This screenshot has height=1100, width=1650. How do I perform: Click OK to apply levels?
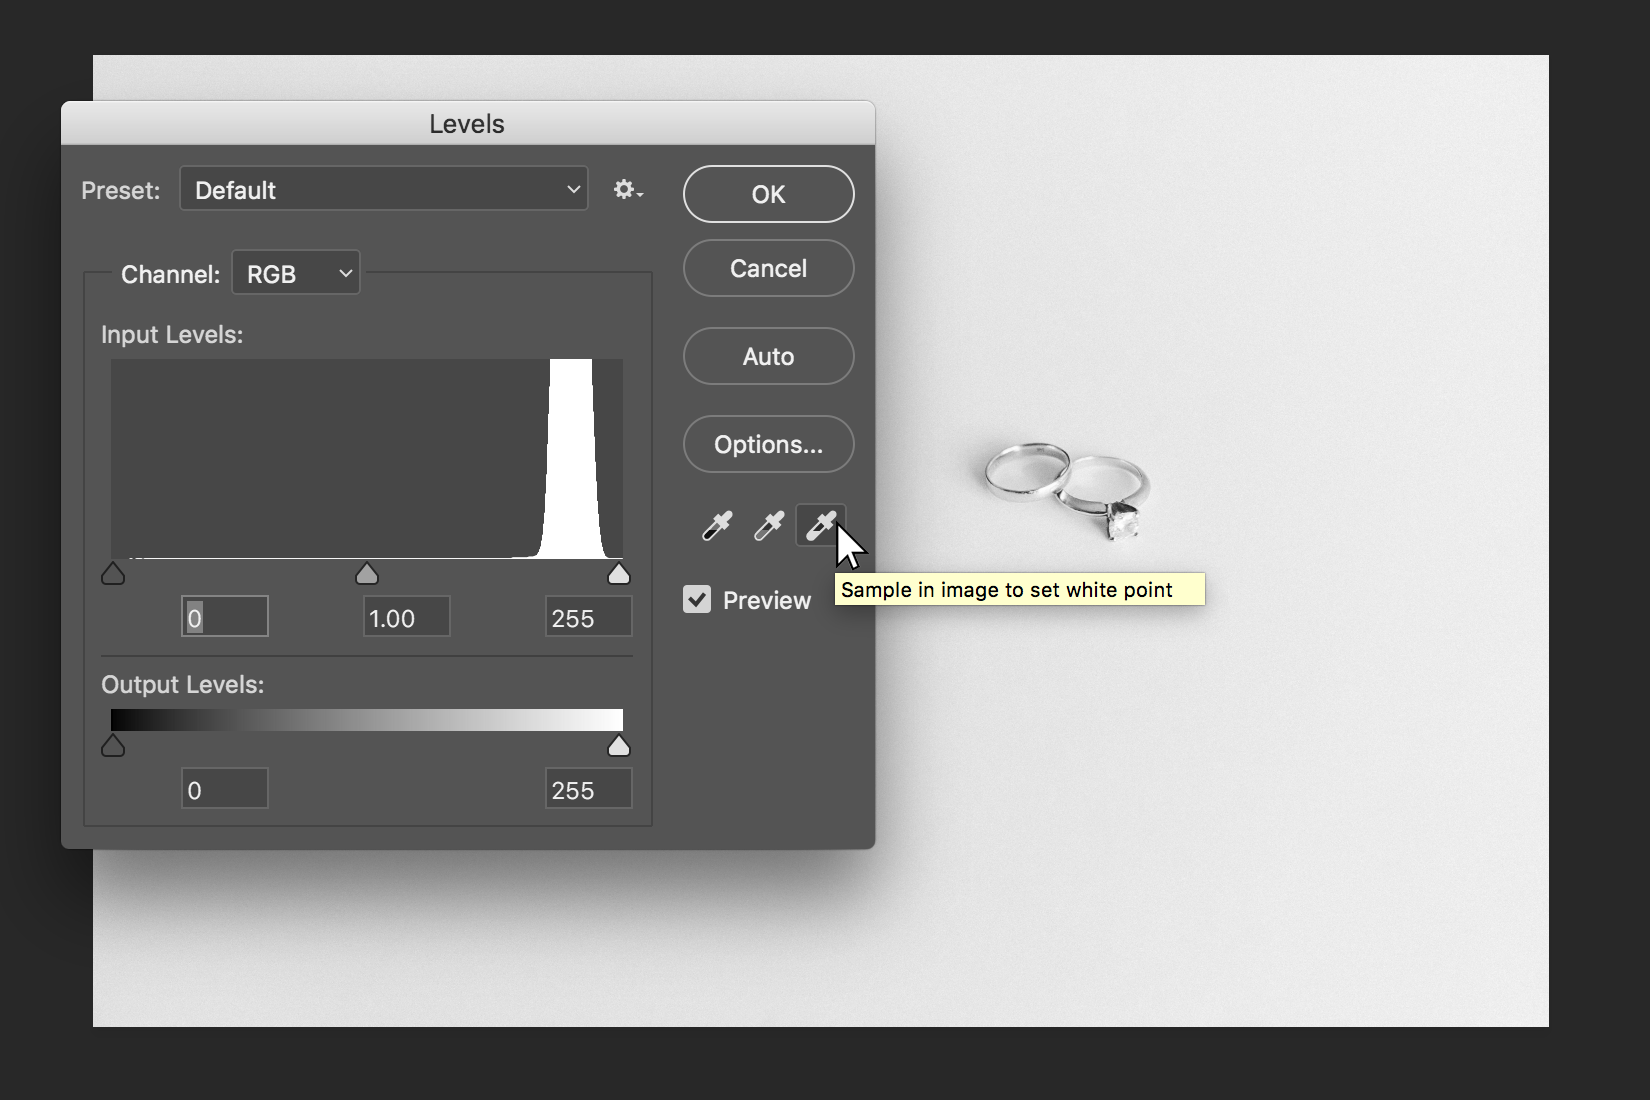(768, 194)
